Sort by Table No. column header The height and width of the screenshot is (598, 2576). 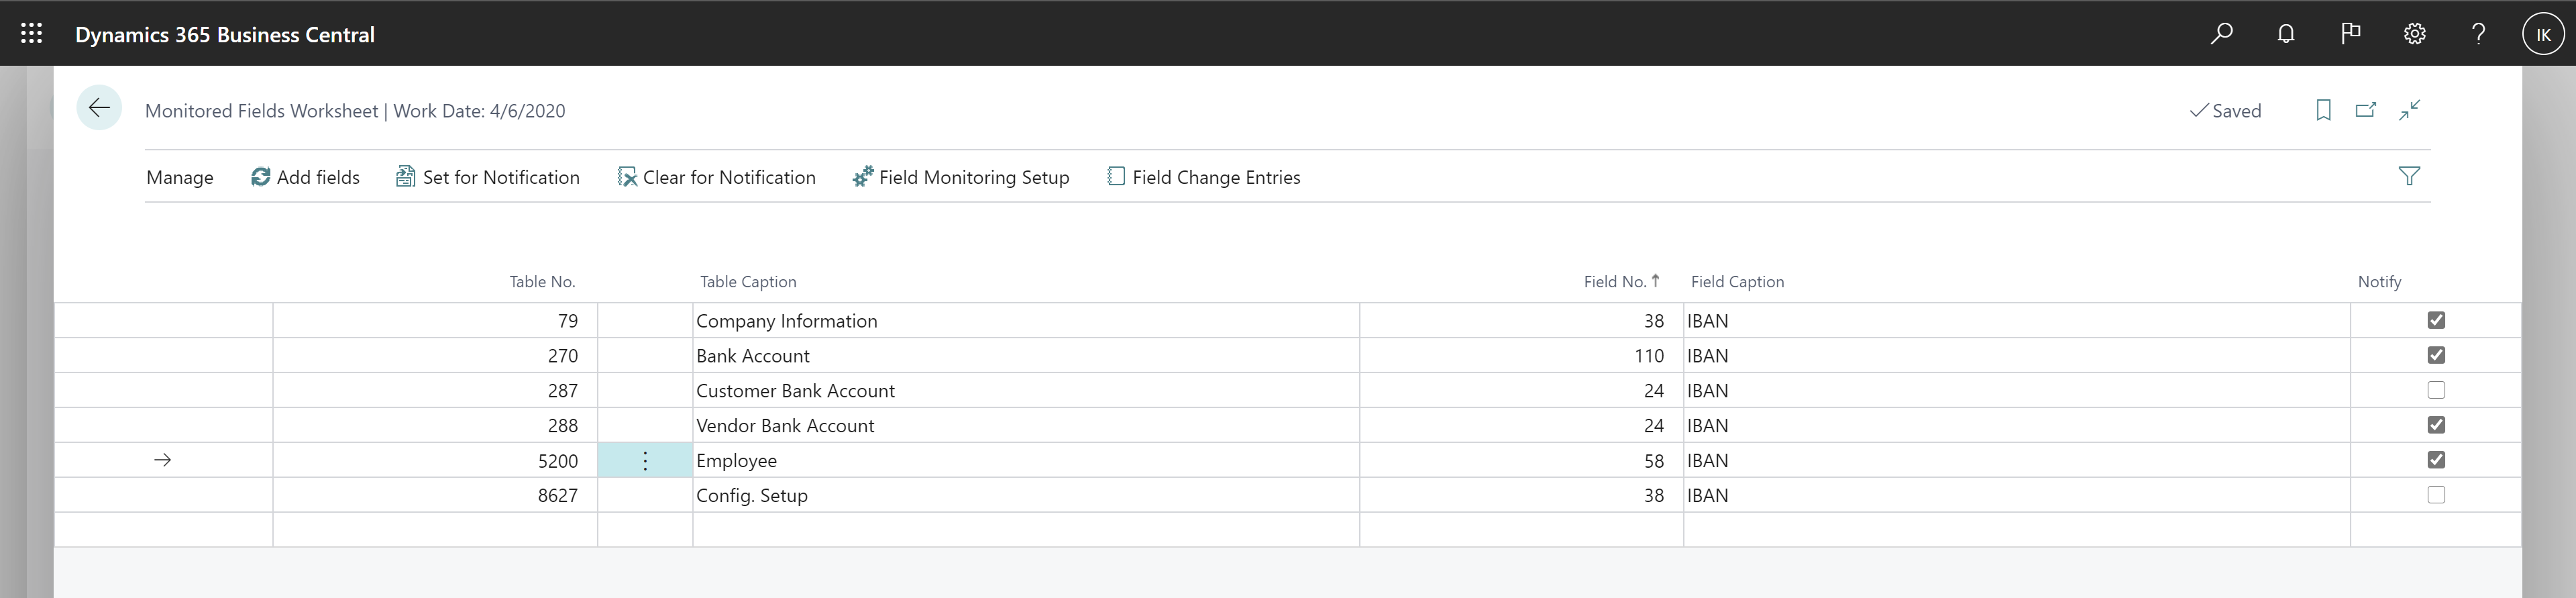point(542,282)
